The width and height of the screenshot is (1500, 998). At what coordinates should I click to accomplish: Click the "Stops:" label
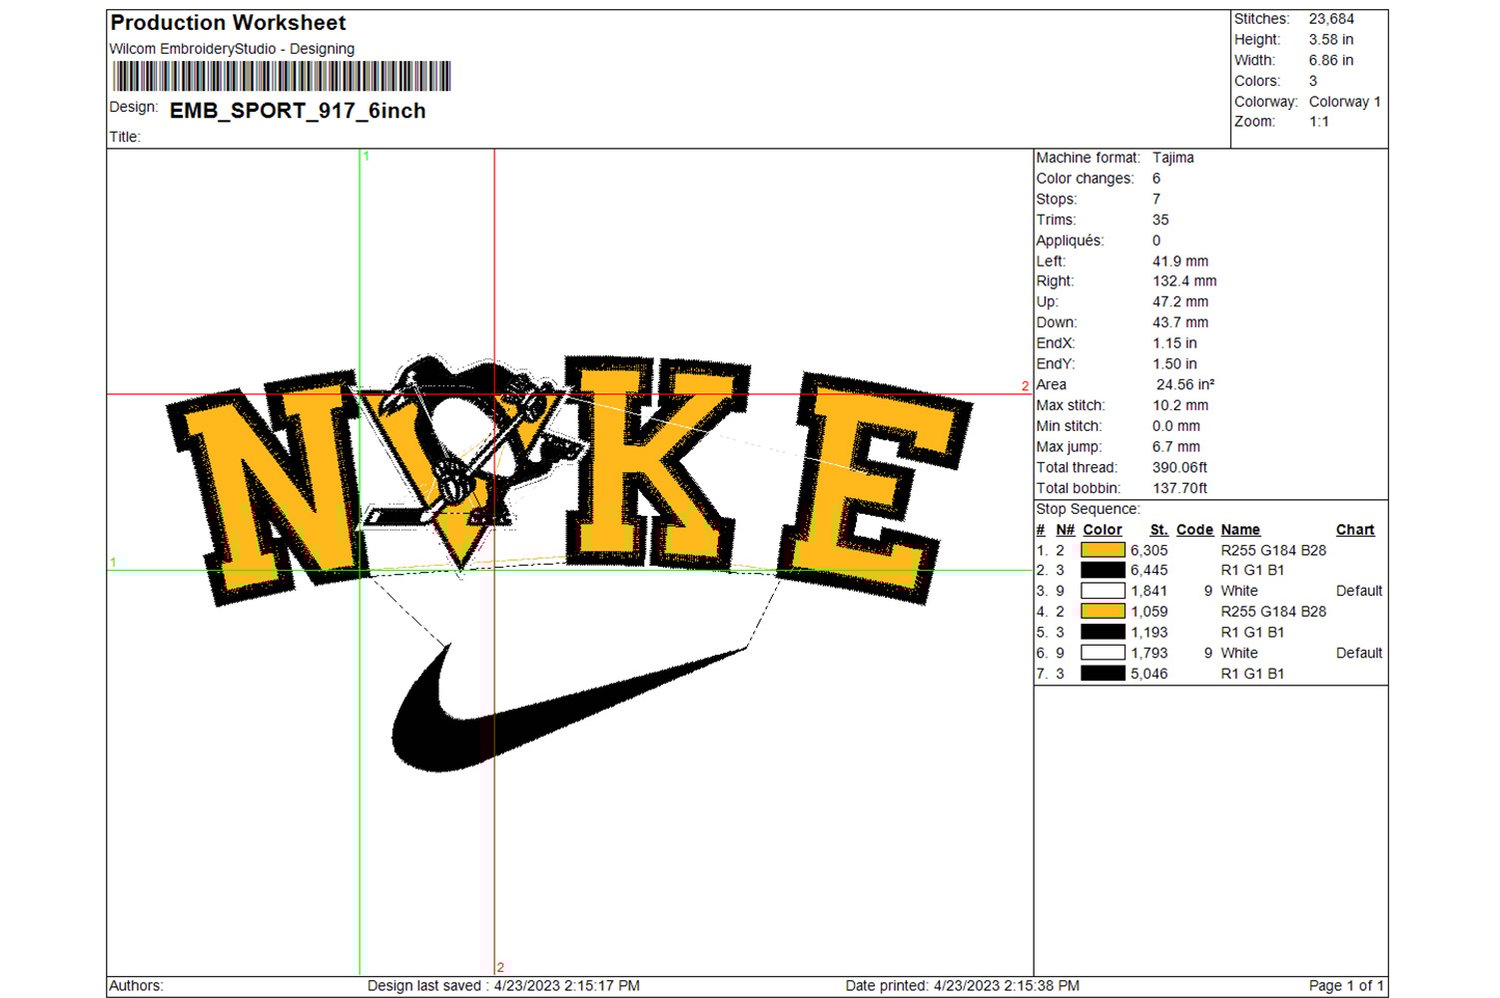click(x=1057, y=199)
